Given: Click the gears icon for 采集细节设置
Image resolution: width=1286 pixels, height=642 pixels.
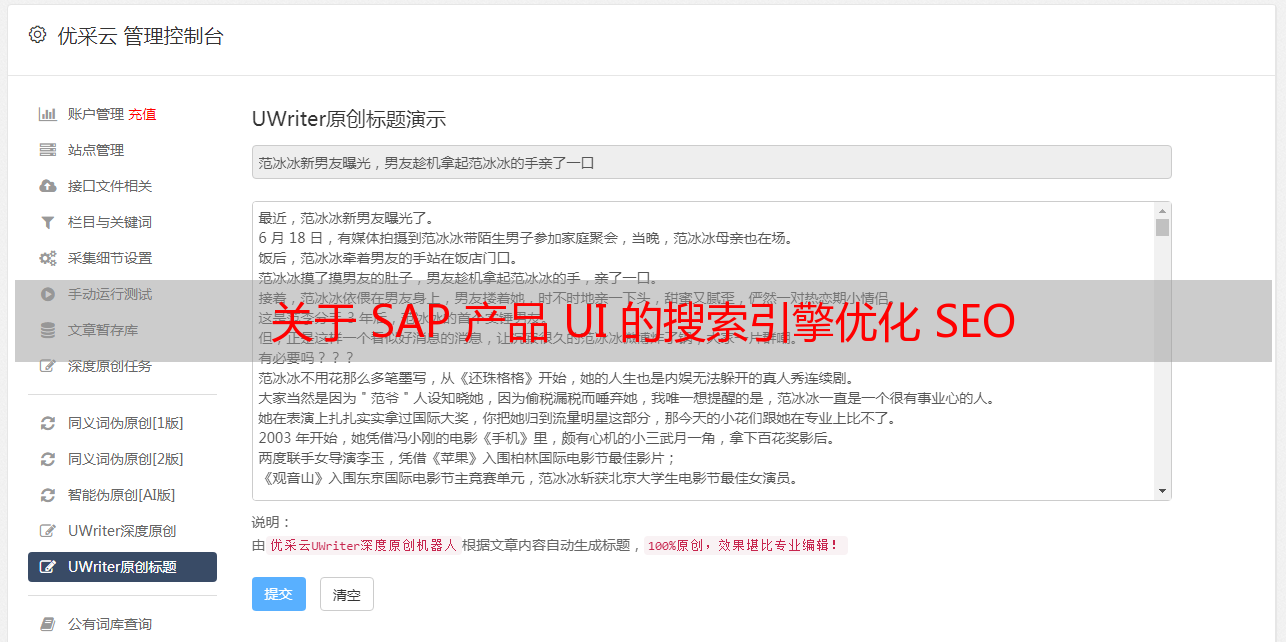Looking at the screenshot, I should 47,258.
